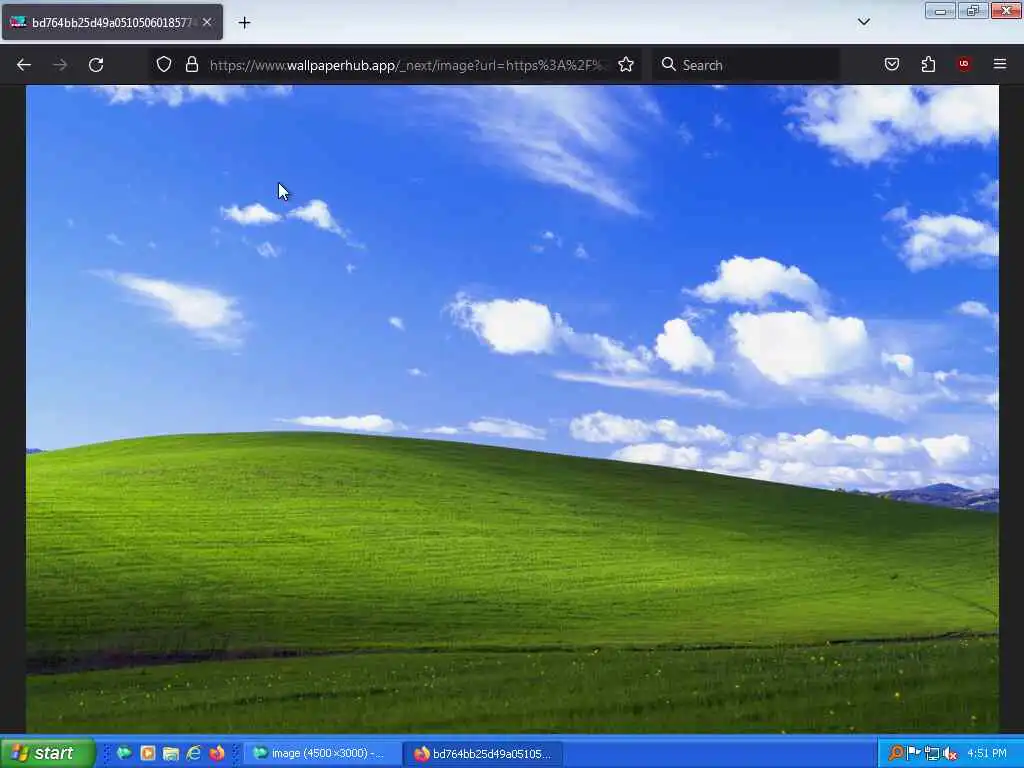
Task: Click the muted volume tray icon
Action: [950, 753]
